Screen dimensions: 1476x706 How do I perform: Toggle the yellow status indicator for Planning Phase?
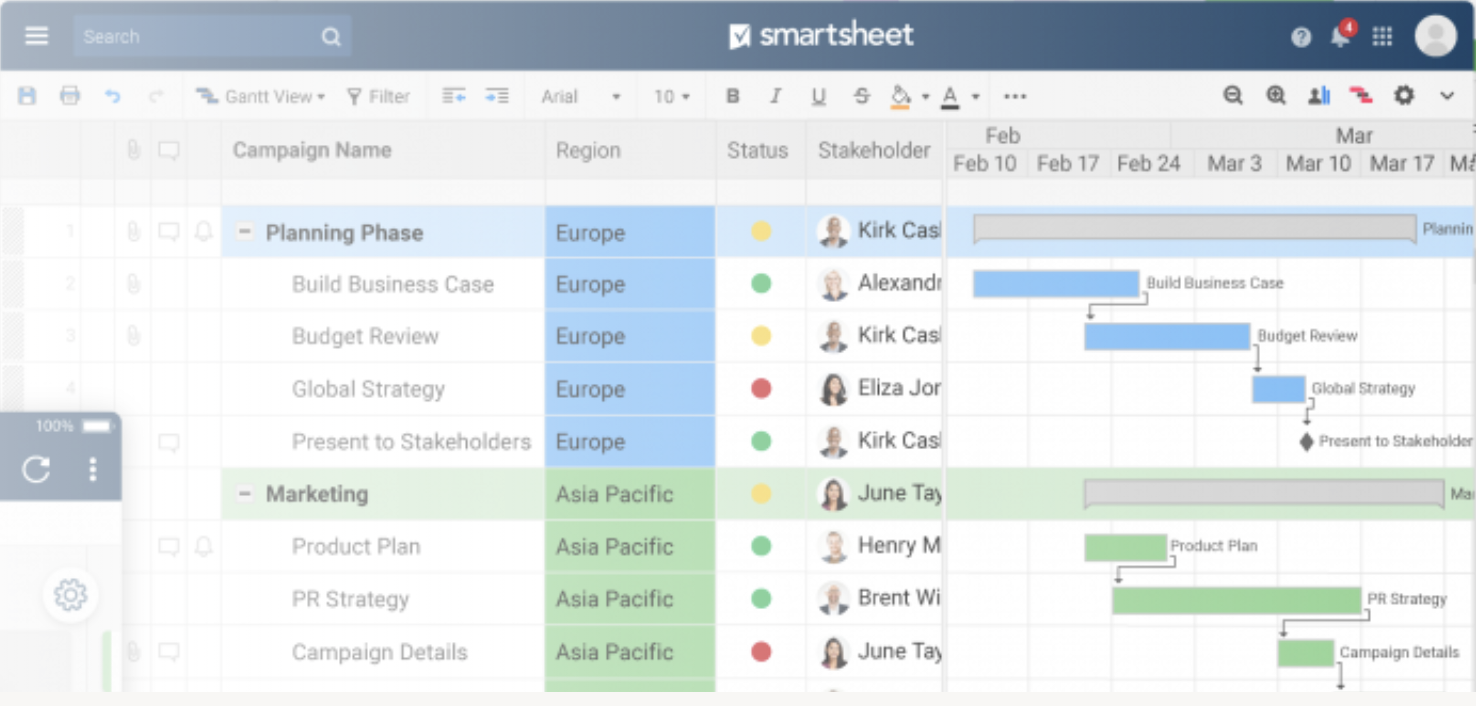(x=760, y=231)
